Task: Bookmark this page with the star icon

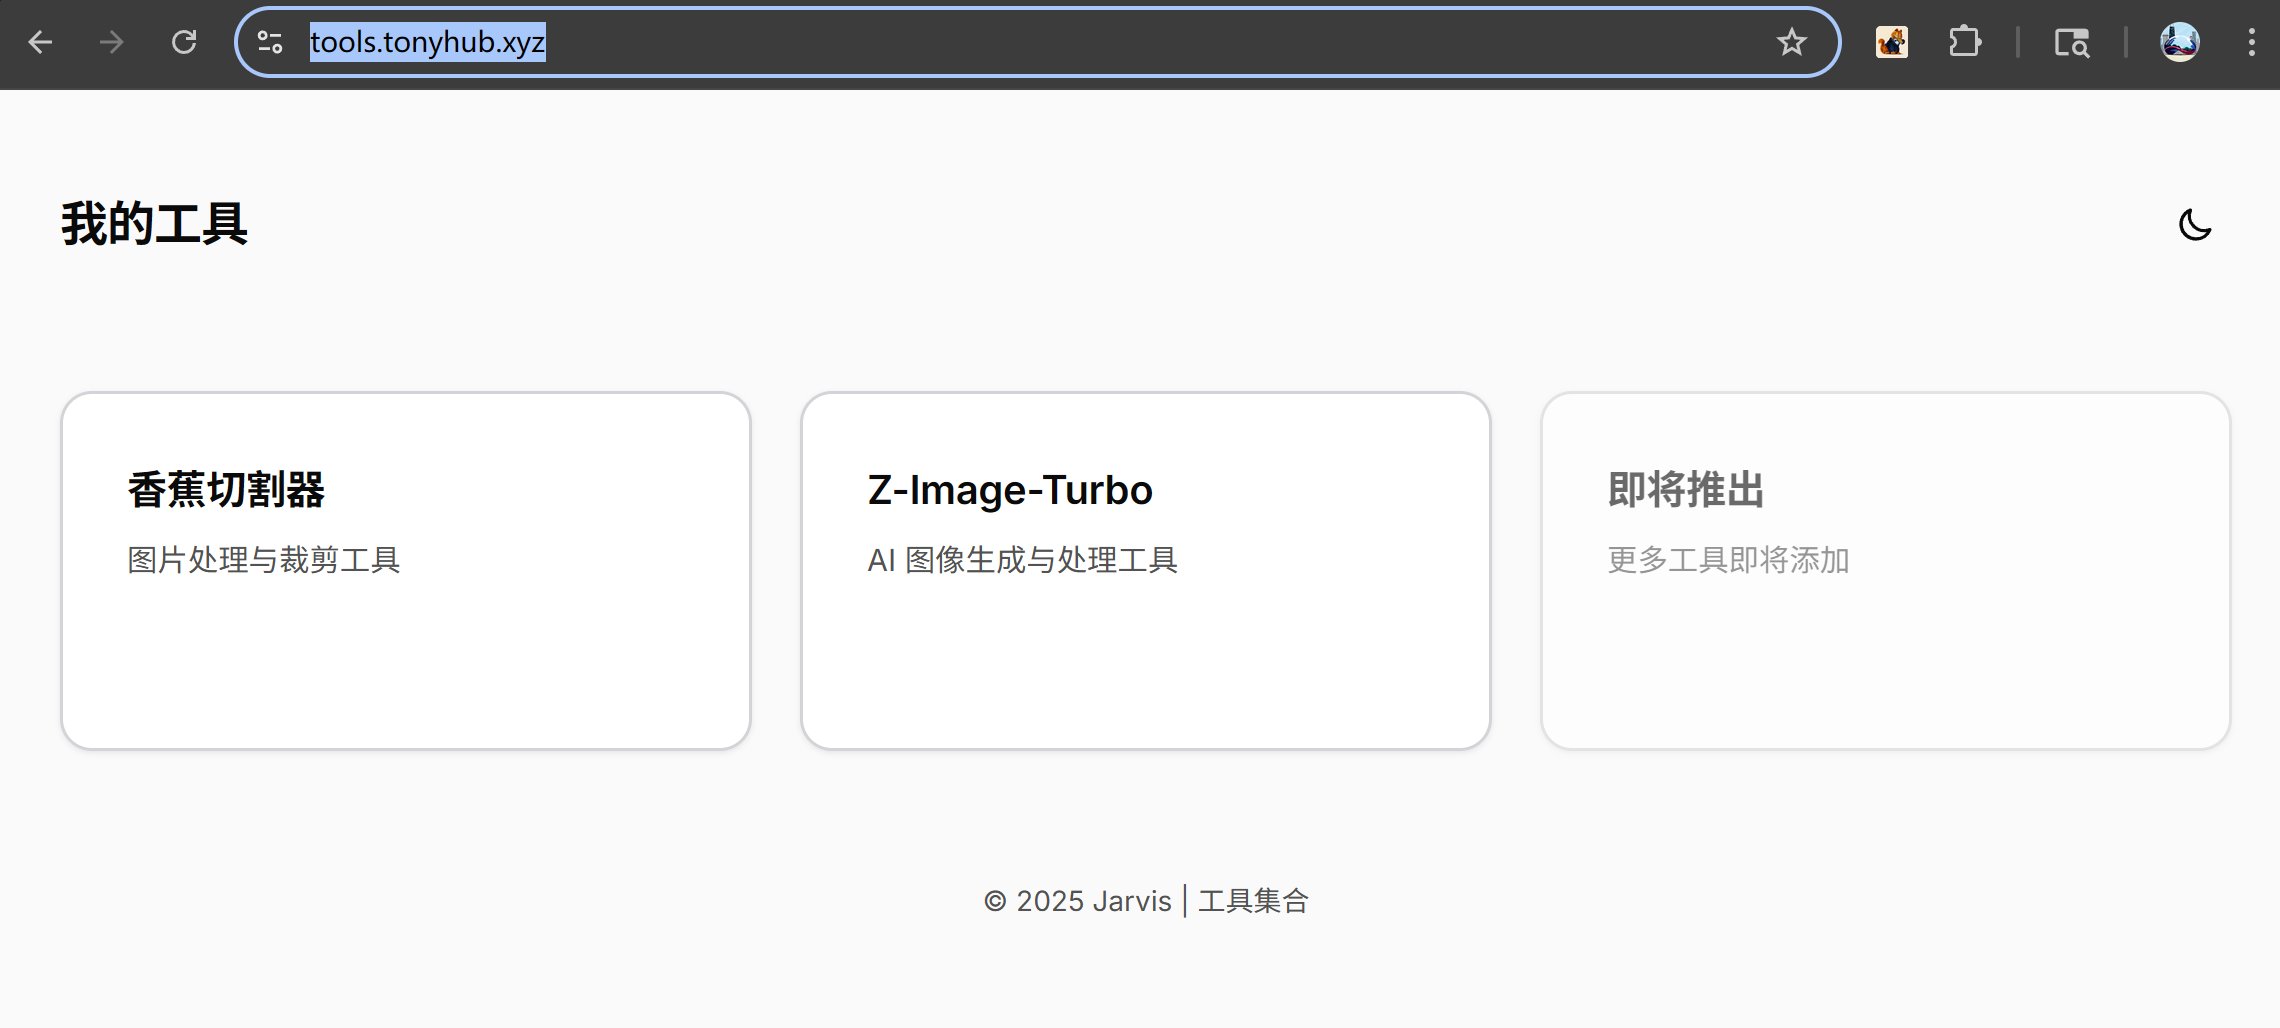Action: coord(1791,42)
